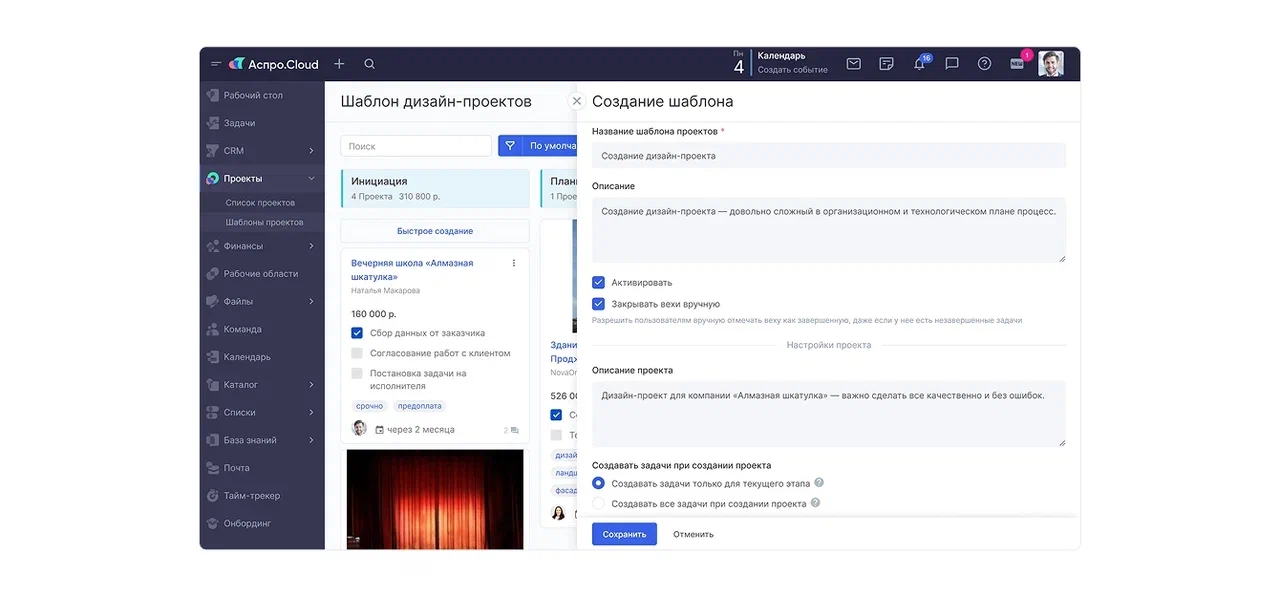Click the Отменить button

(x=693, y=535)
